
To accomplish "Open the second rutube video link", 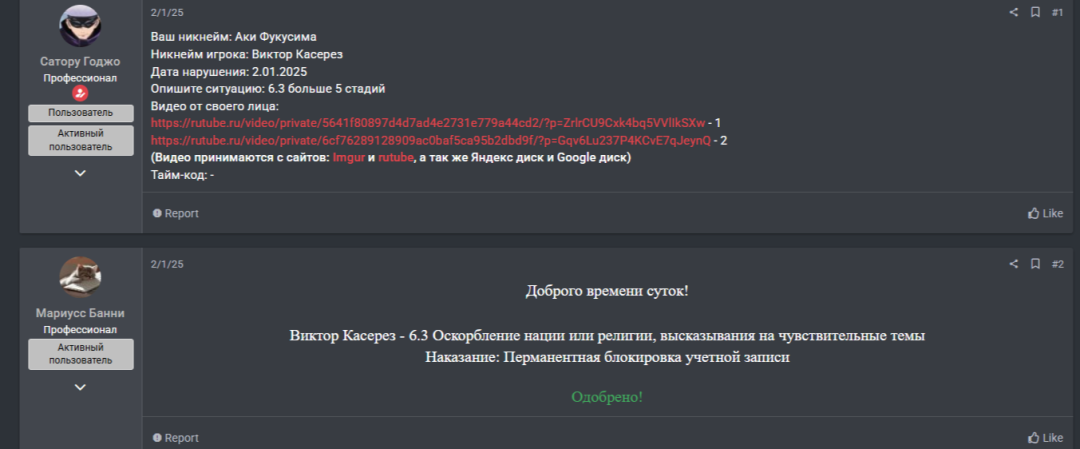I will (431, 141).
